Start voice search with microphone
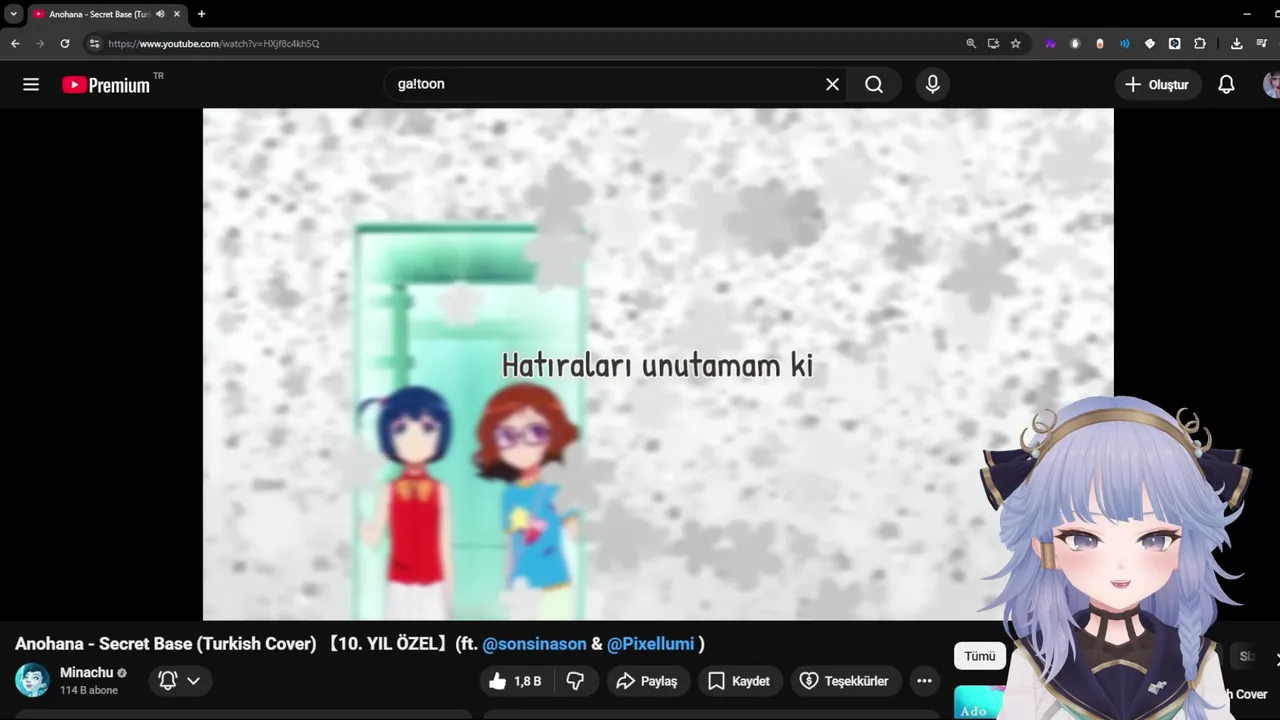The width and height of the screenshot is (1280, 720). [x=933, y=85]
